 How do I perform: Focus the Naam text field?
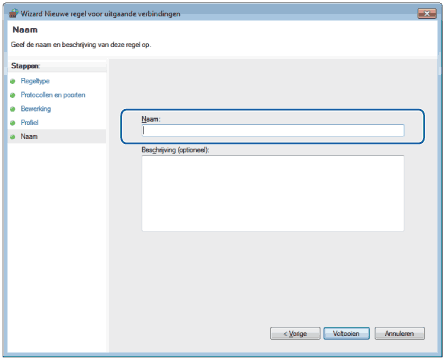[x=273, y=130]
